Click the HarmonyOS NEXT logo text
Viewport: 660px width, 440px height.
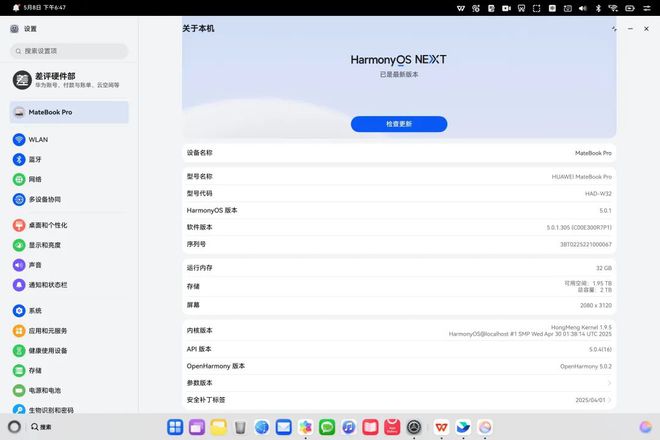coord(399,60)
